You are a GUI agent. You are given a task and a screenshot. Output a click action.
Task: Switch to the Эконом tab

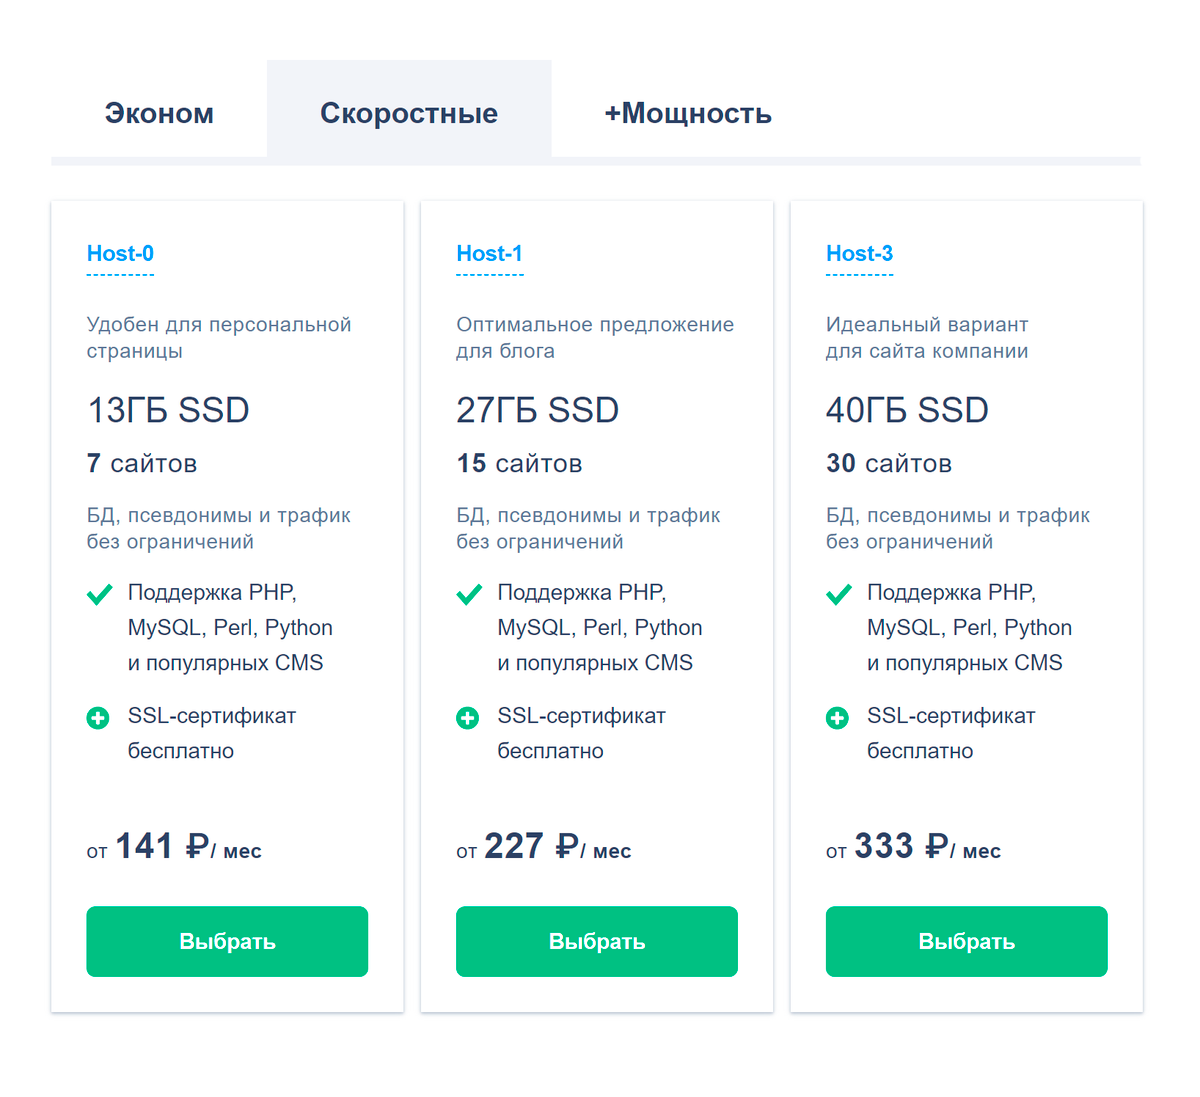[x=159, y=113]
